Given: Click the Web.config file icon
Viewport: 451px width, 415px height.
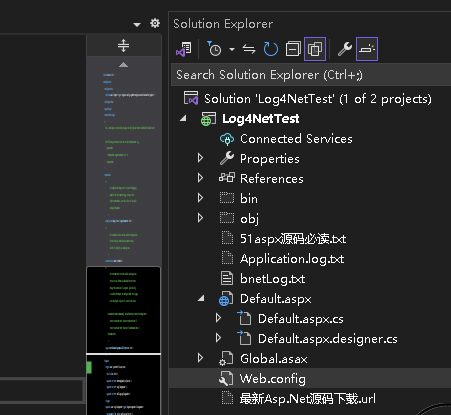Looking at the screenshot, I should [x=226, y=379].
